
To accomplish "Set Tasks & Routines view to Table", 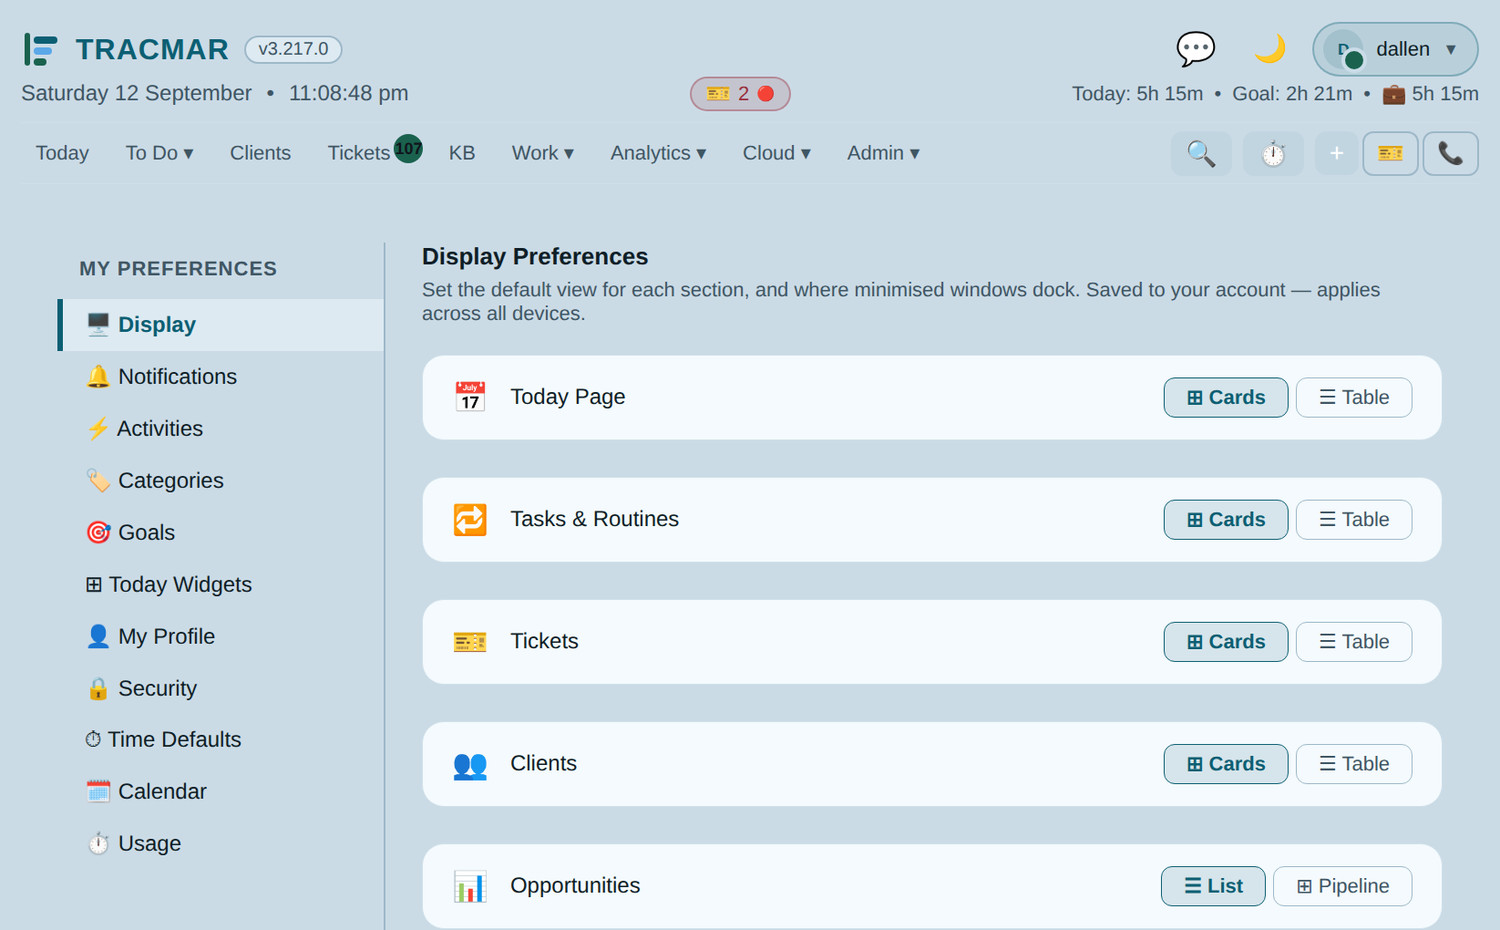I will 1354,520.
